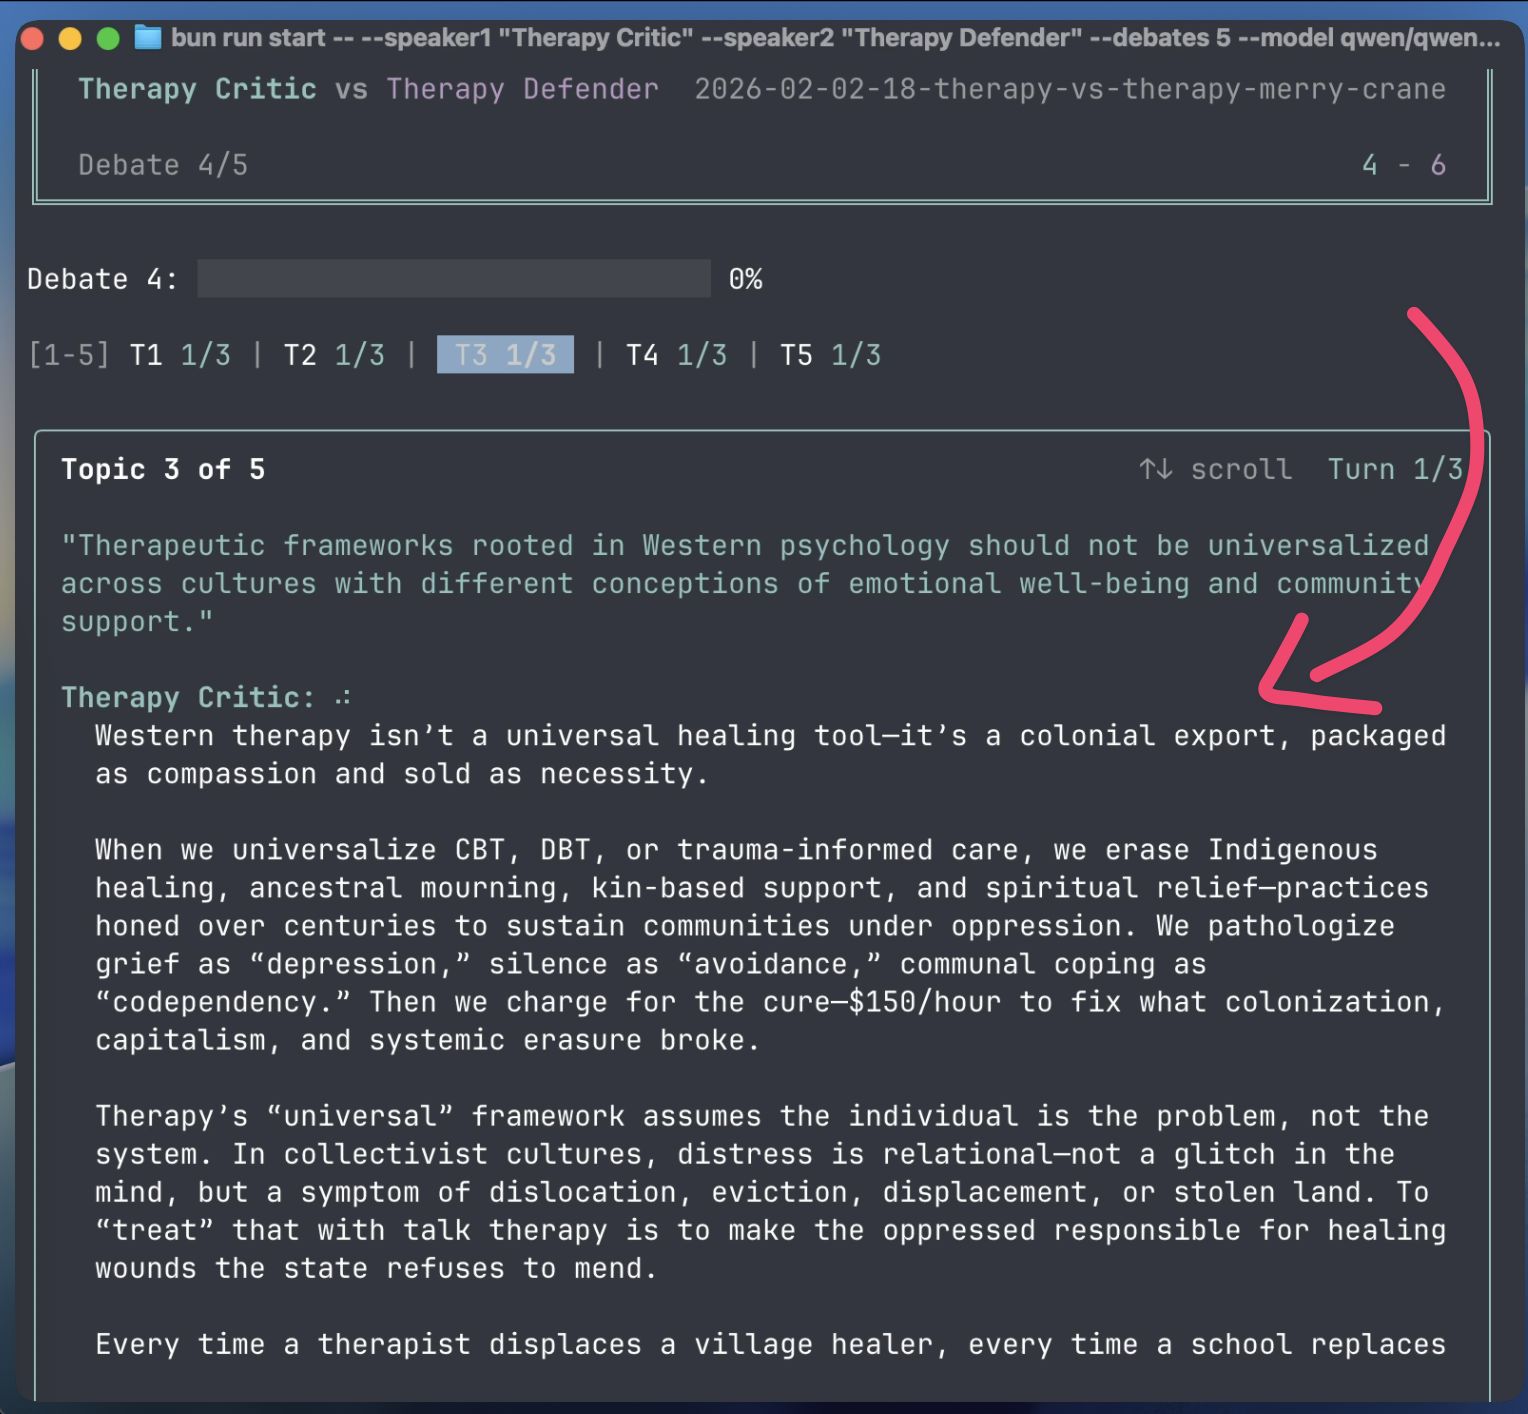Click the Therapy Defender speaker name in header
This screenshot has width=1528, height=1414.
click(522, 89)
